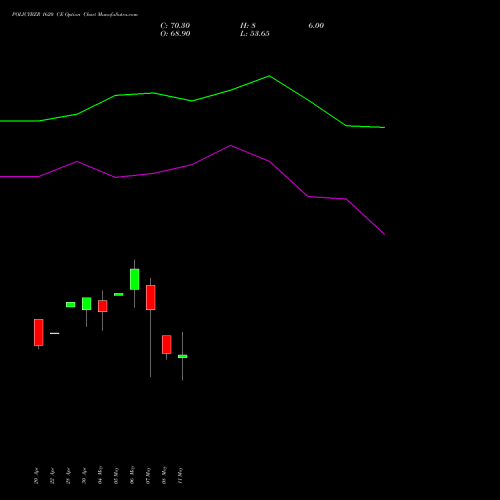This screenshot has width=500, height=500.
Task: Click the magenta indicator line
Action: tap(192, 164)
